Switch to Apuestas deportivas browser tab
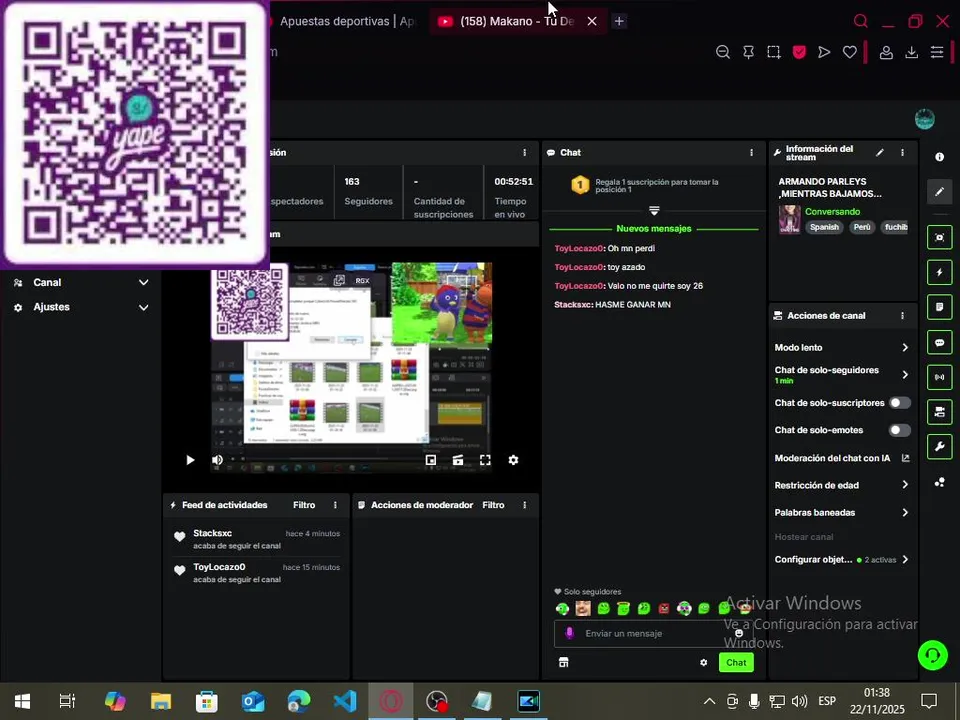The width and height of the screenshot is (960, 720). 346,21
